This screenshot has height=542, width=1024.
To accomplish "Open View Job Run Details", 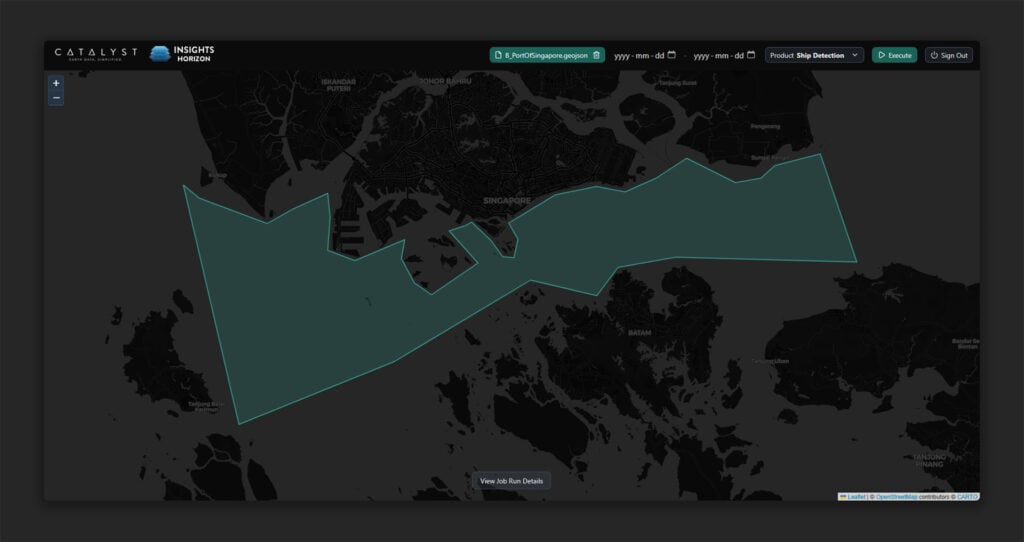I will 511,481.
